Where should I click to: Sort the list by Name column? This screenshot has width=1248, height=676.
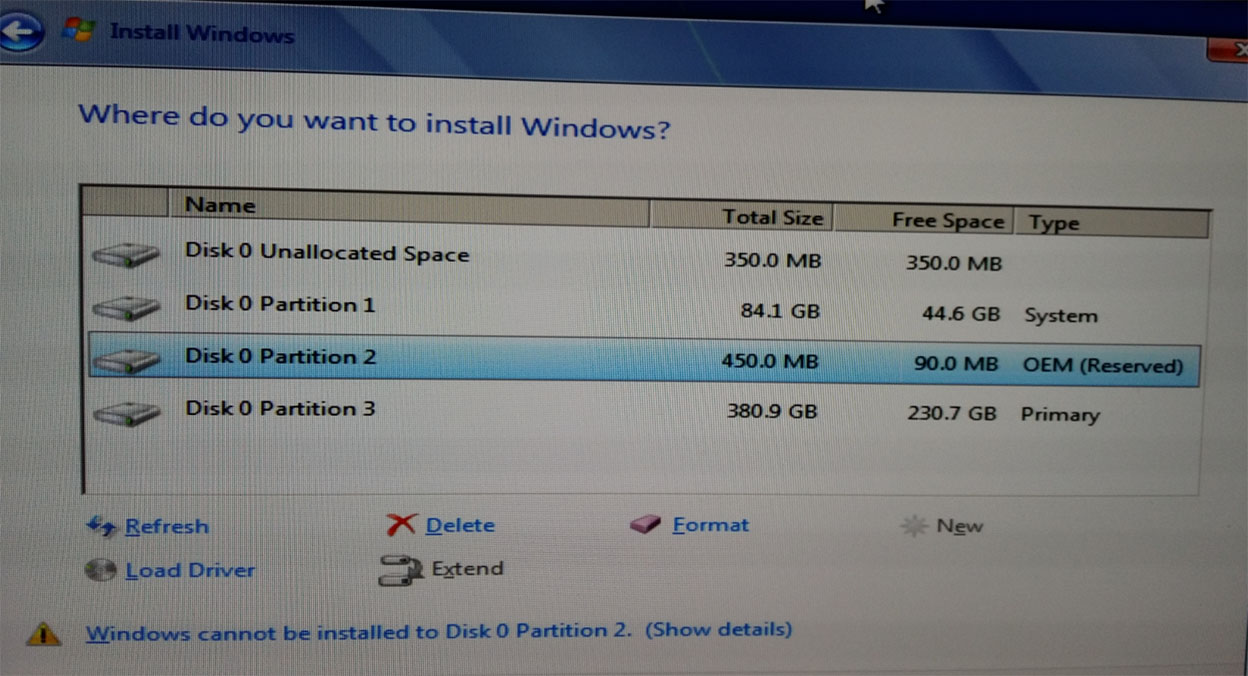(x=409, y=207)
